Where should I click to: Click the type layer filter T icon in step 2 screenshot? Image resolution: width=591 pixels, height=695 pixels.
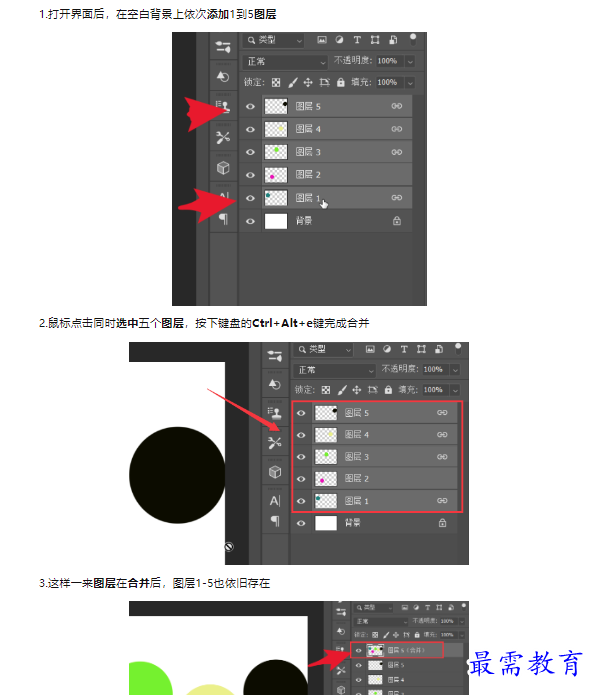click(x=404, y=349)
